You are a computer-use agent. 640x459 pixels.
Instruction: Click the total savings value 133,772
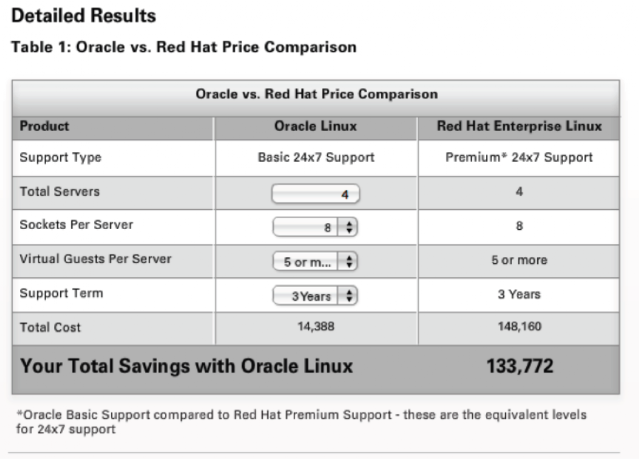[x=520, y=366]
